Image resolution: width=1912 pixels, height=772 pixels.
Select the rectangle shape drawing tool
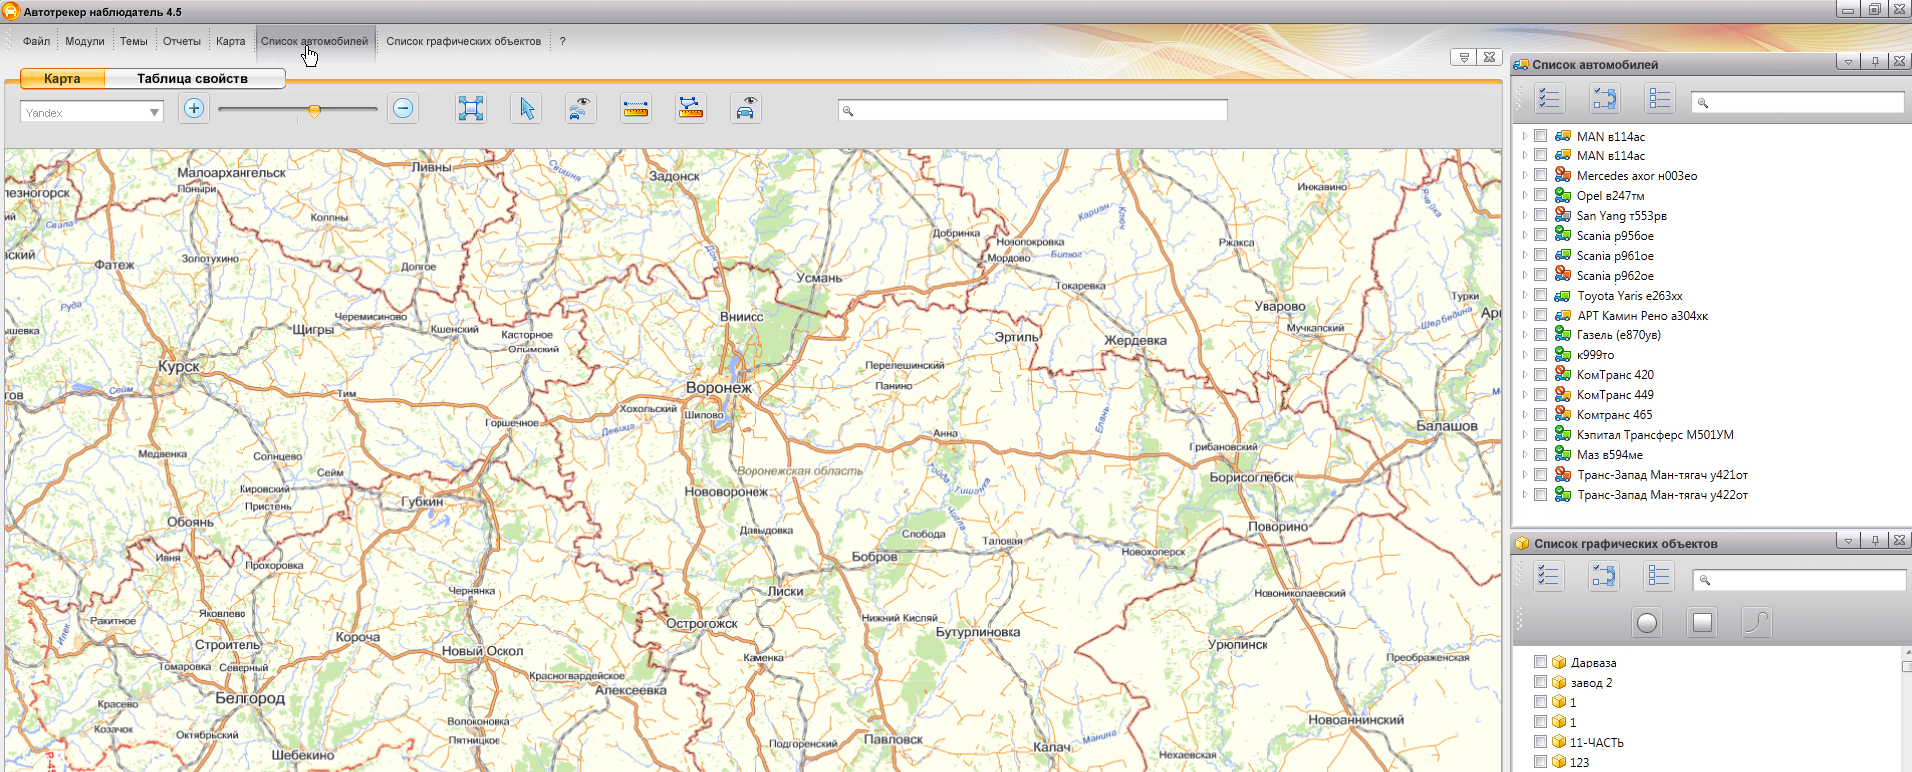point(1702,623)
